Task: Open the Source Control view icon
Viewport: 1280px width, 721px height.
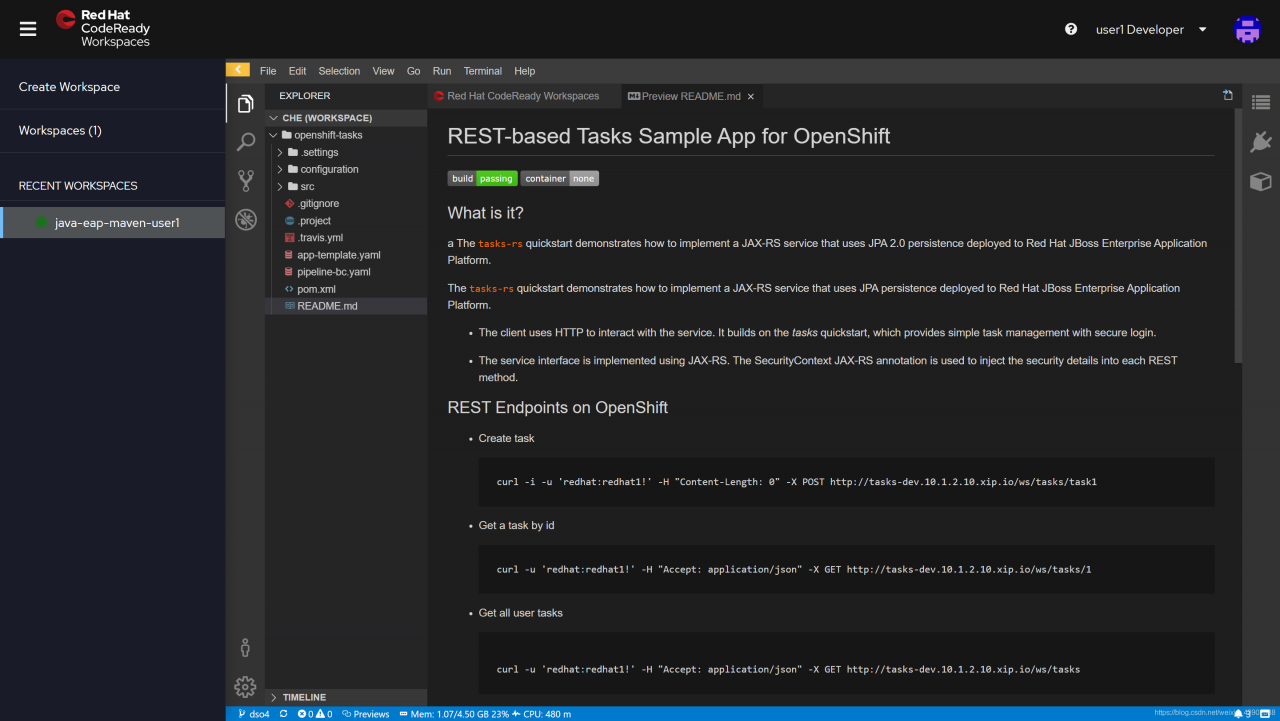Action: 246,181
